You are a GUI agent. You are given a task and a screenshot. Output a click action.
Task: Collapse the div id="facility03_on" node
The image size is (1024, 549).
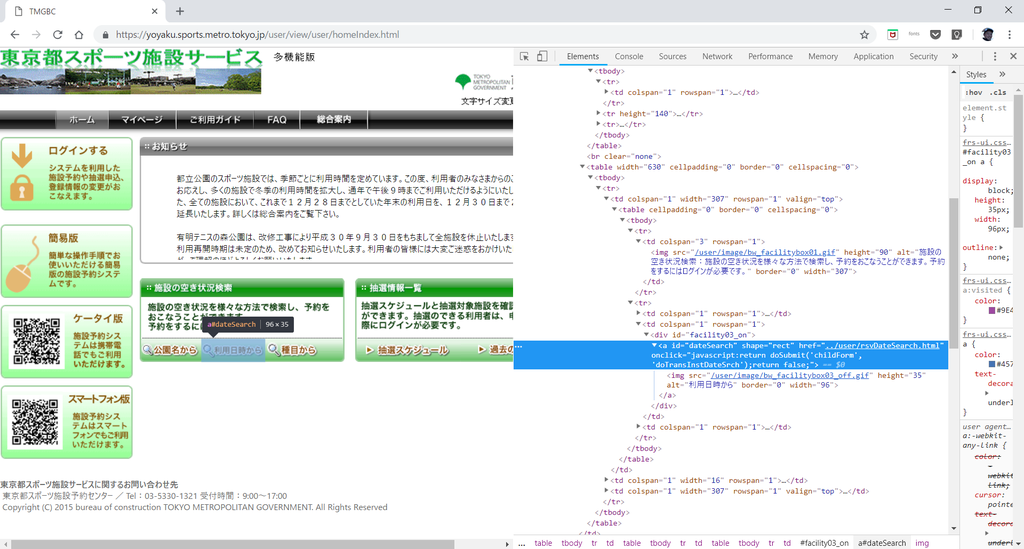[647, 335]
